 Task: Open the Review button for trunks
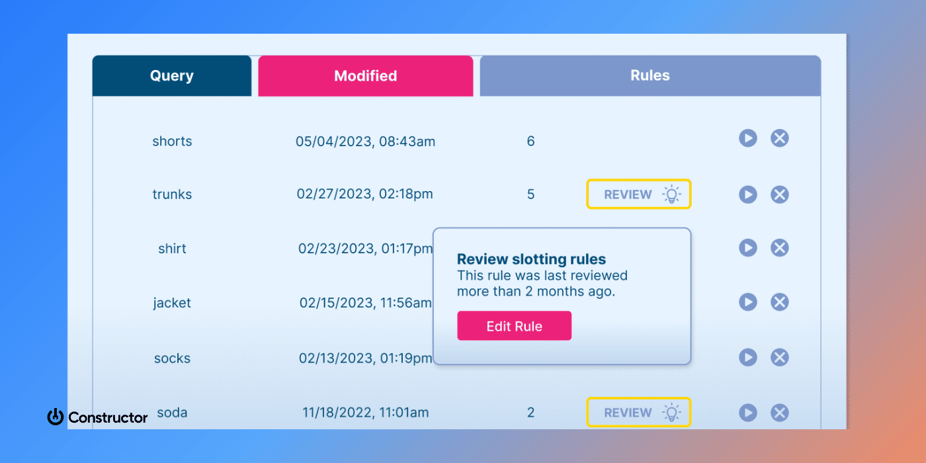[x=638, y=194]
